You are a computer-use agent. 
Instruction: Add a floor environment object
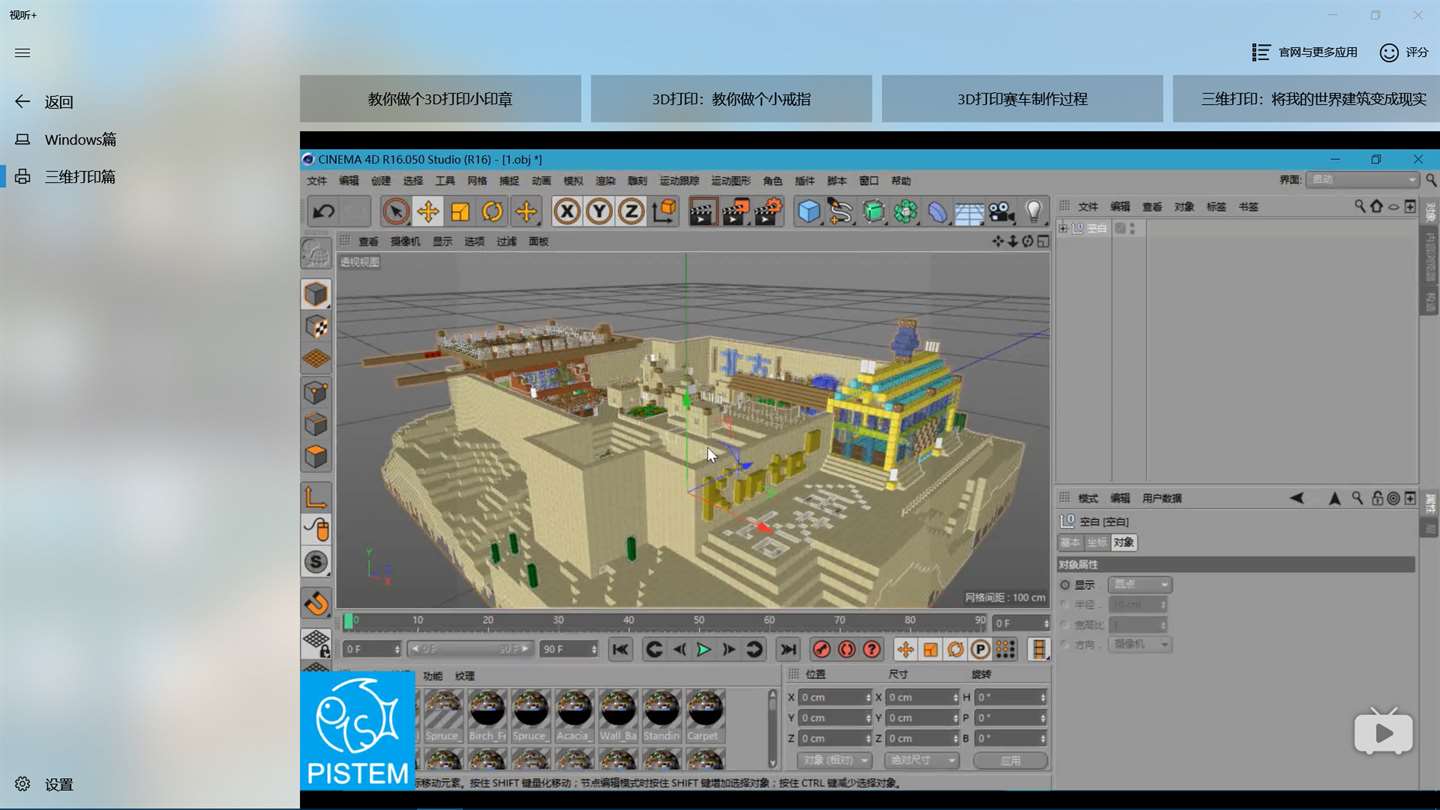coord(969,211)
